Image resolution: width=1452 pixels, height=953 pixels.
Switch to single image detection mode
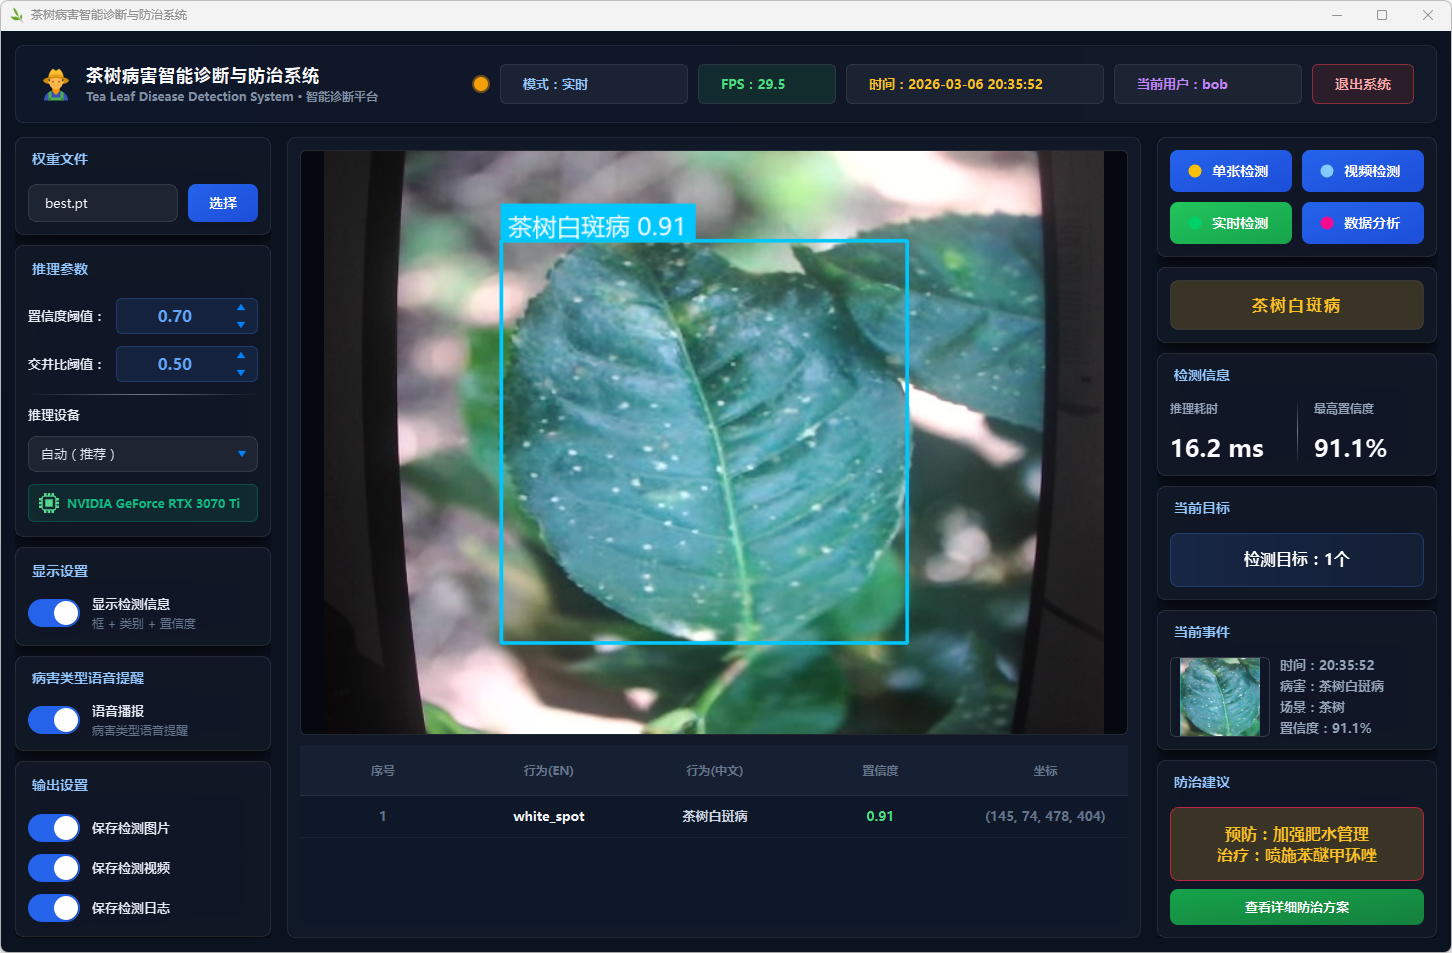[1230, 171]
